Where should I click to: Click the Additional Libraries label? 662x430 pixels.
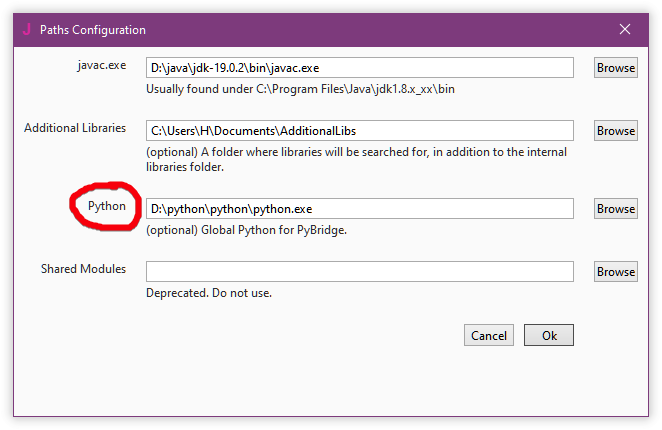pos(75,128)
